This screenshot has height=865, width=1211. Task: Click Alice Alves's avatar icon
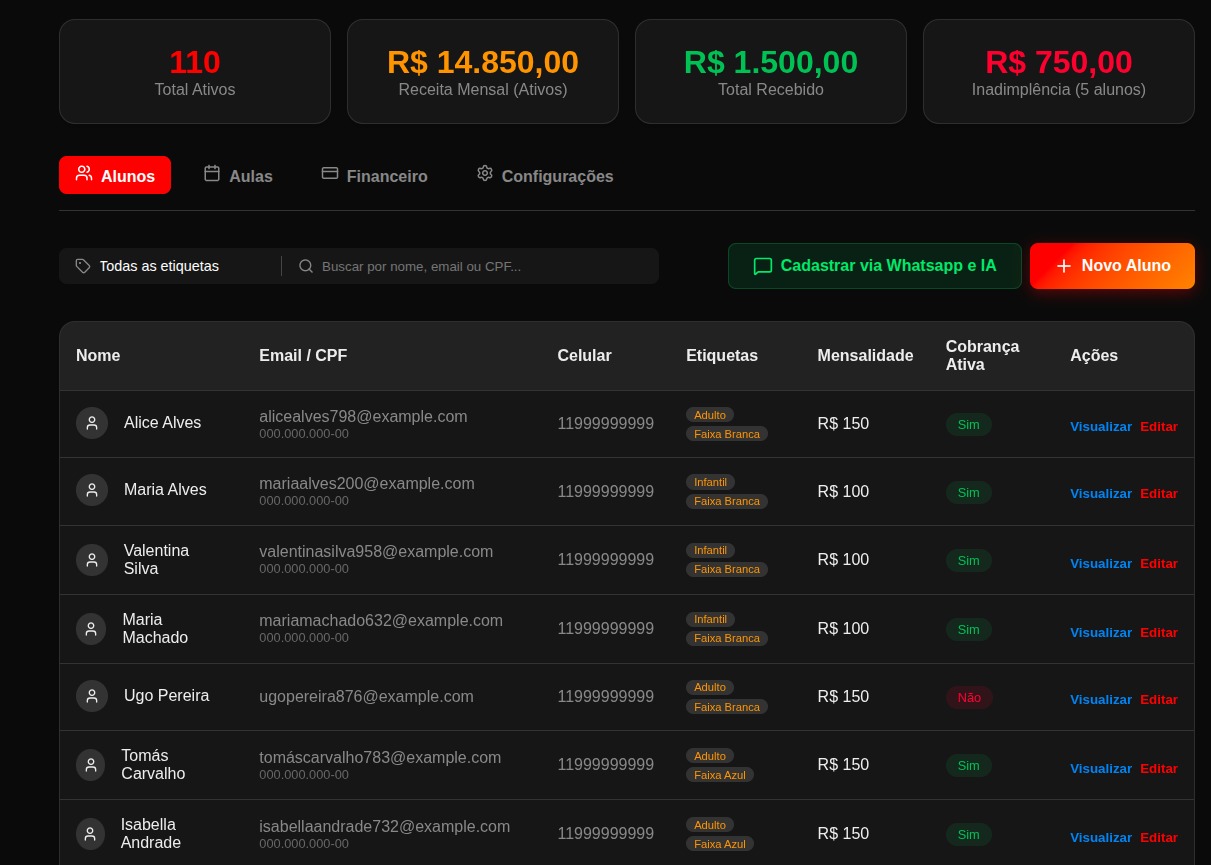[92, 423]
